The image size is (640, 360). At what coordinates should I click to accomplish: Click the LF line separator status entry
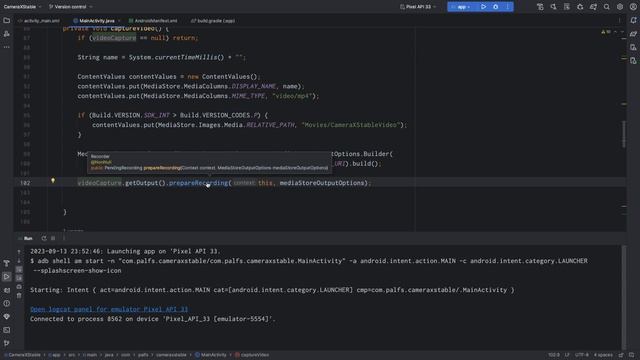[567, 355]
